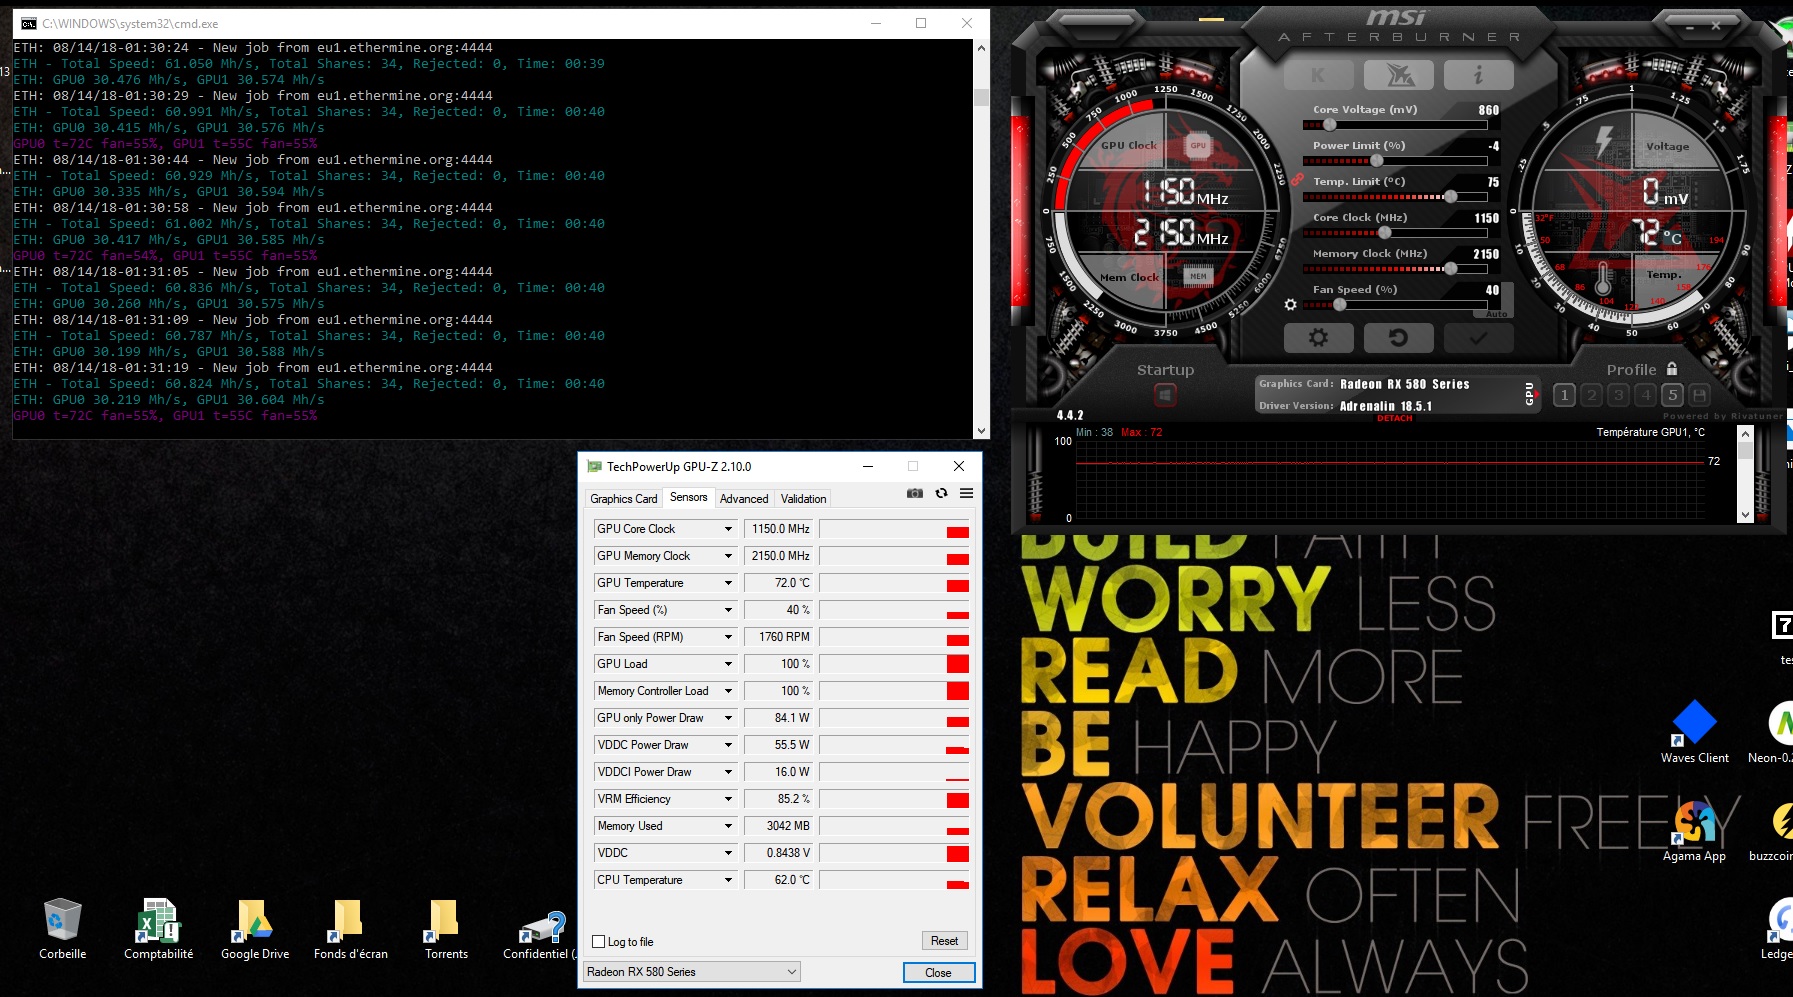
Task: Reset Afterburner clocks with the reset arrow icon
Action: (x=1399, y=337)
